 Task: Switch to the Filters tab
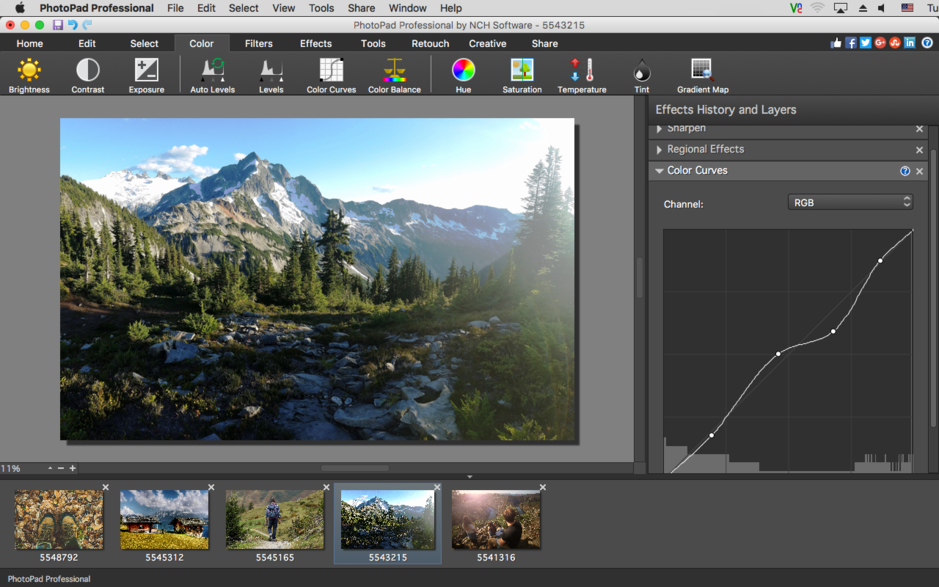tap(258, 43)
